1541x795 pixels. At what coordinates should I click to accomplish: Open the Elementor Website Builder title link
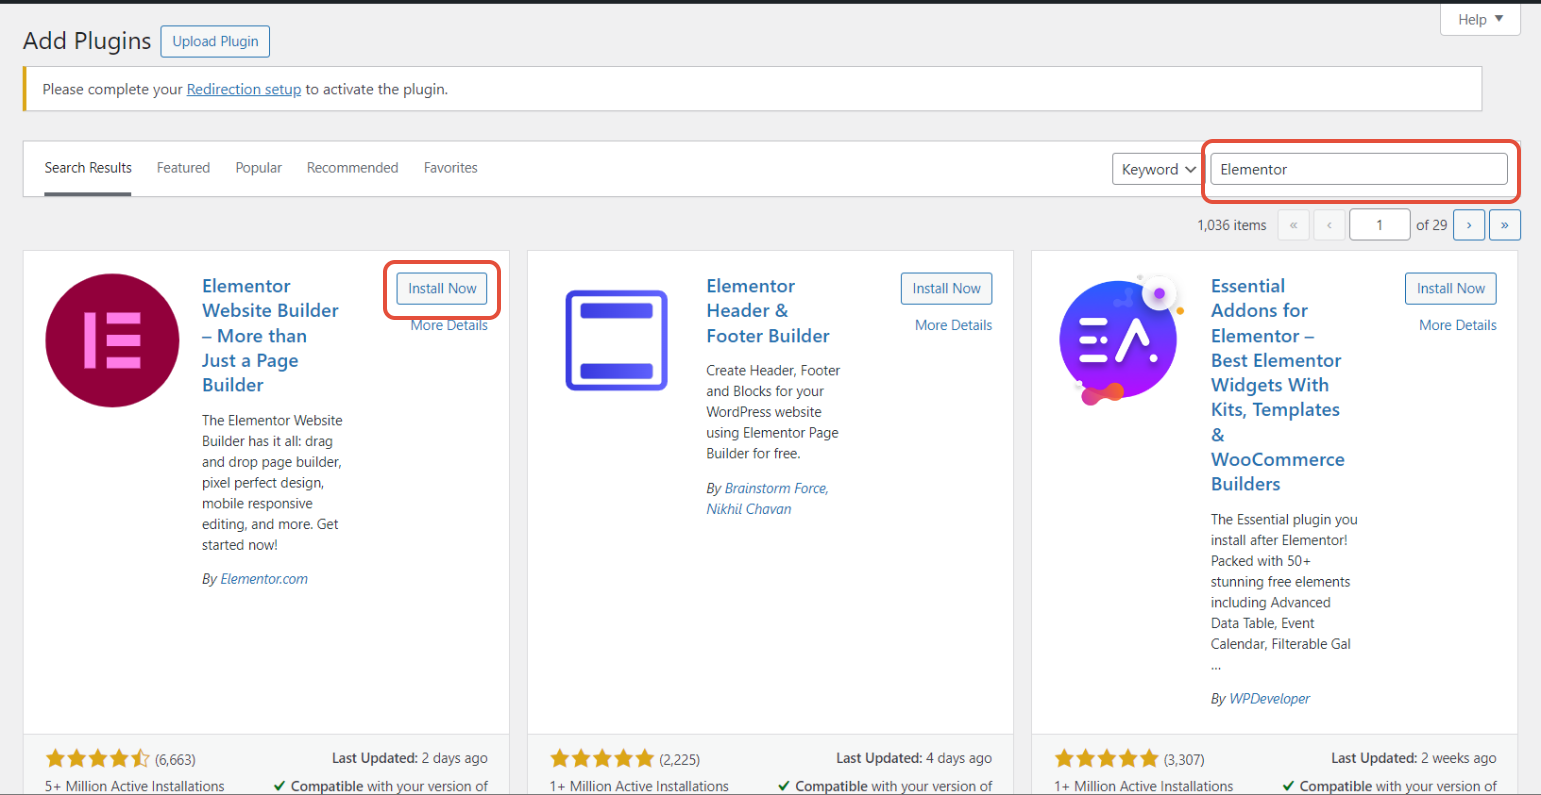tap(270, 335)
